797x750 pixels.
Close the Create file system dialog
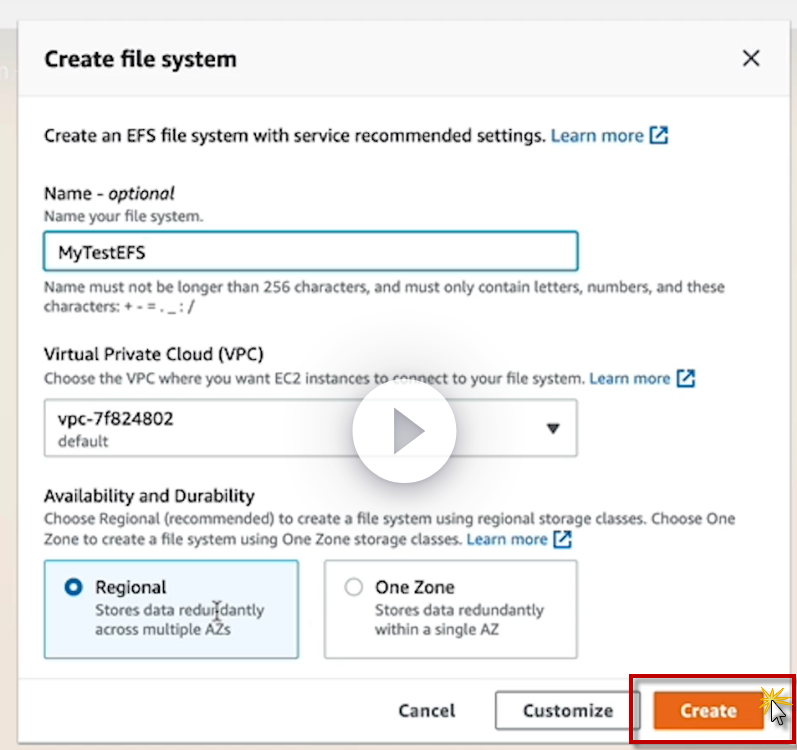(x=751, y=59)
